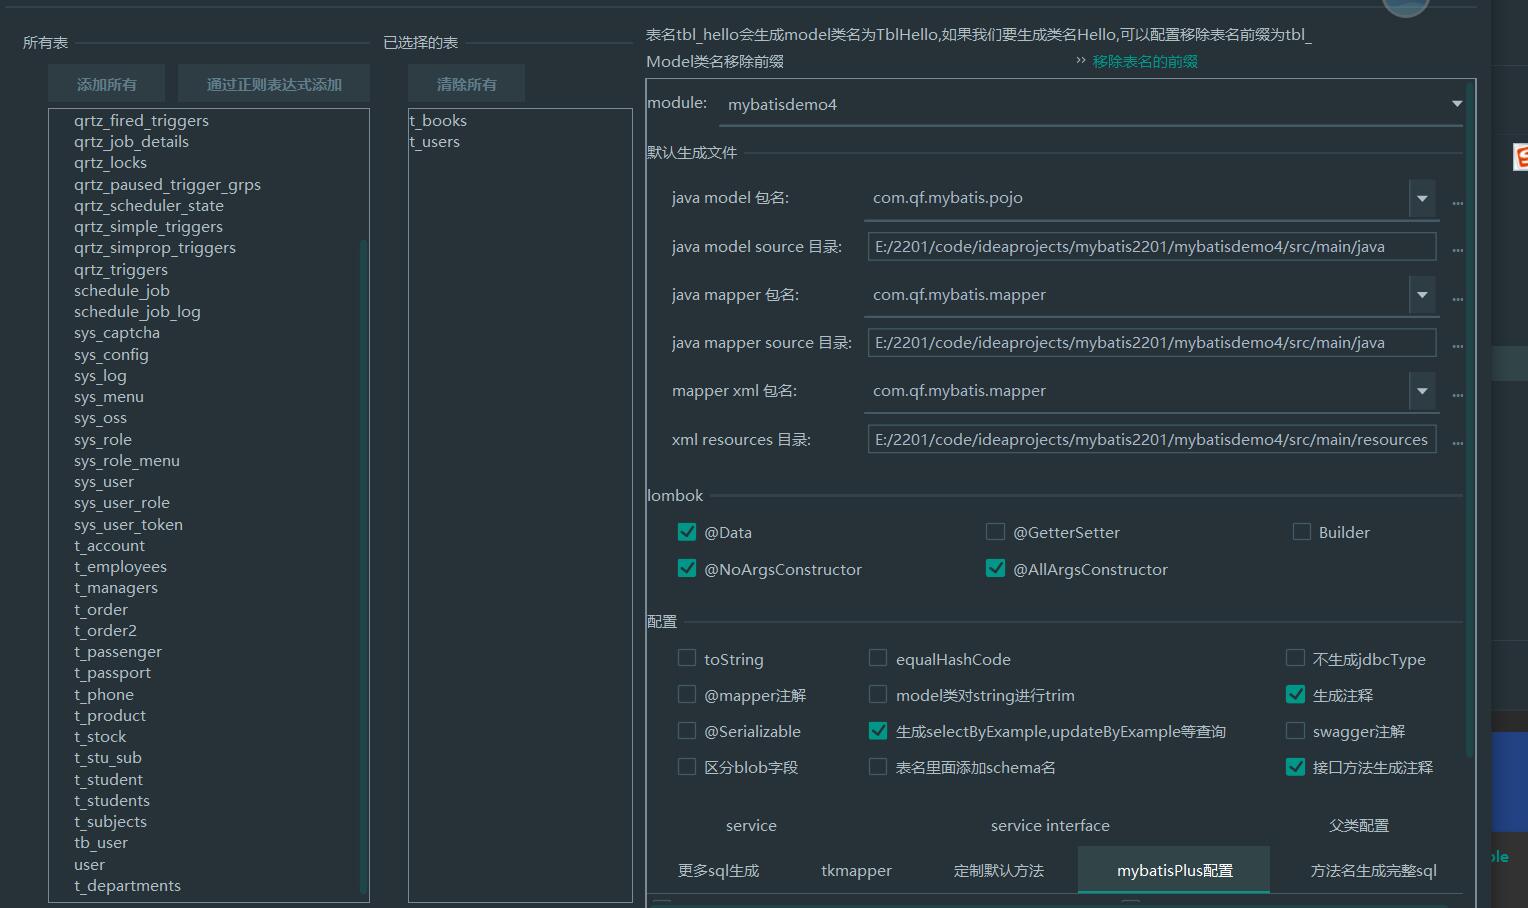Expand java mapper package name dropdown arrow
The image size is (1528, 908).
[x=1422, y=295]
